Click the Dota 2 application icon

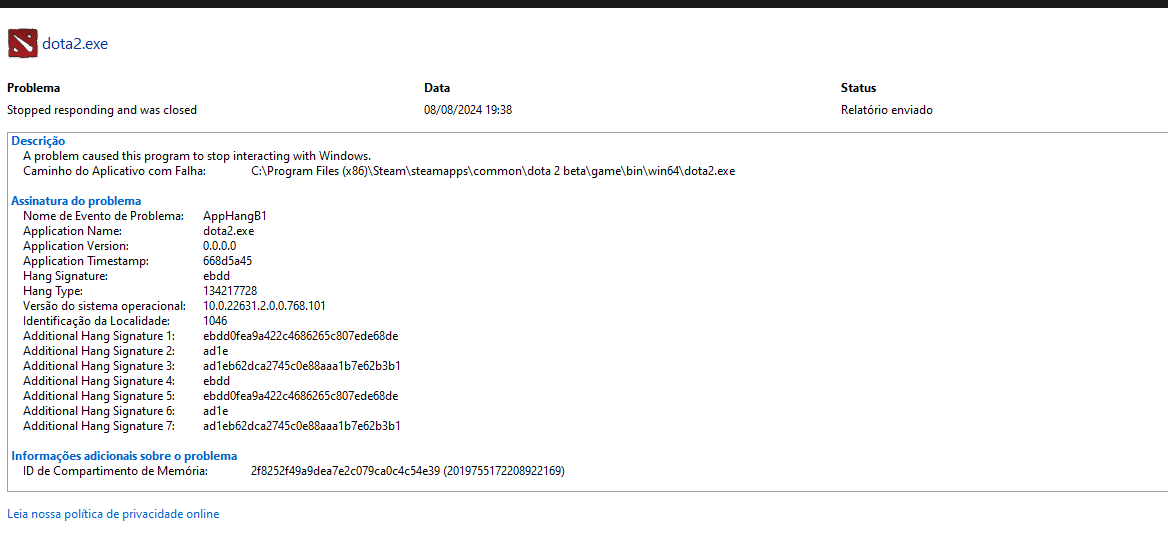[22, 43]
